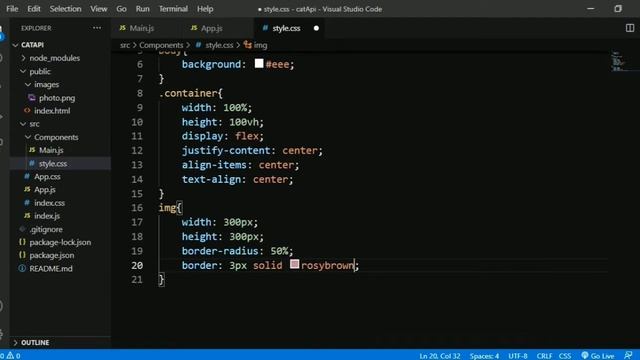
Task: Click the warnings count in status bar
Action: [x=14, y=356]
